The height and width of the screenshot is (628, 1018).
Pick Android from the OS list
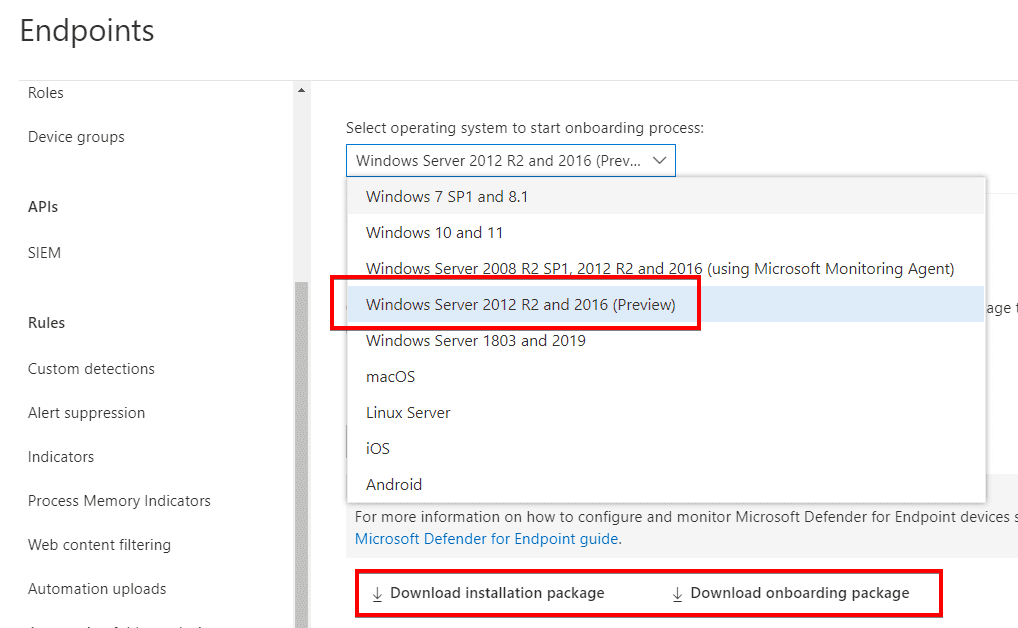click(665, 484)
